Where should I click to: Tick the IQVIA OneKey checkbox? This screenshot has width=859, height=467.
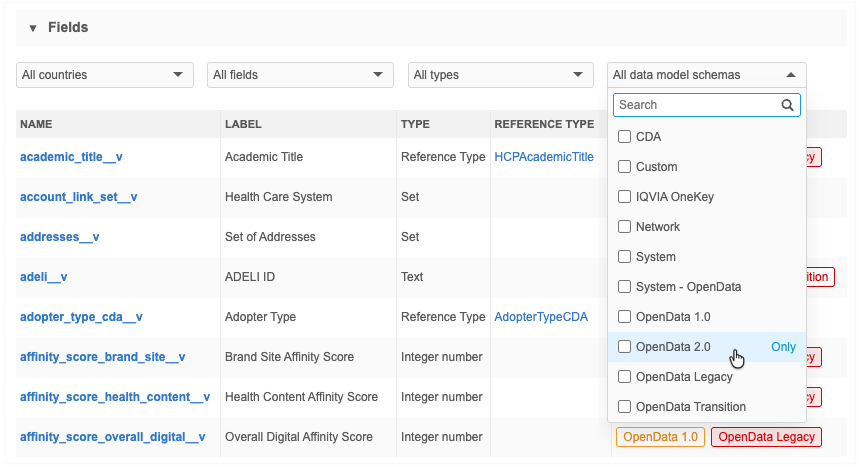(x=625, y=197)
